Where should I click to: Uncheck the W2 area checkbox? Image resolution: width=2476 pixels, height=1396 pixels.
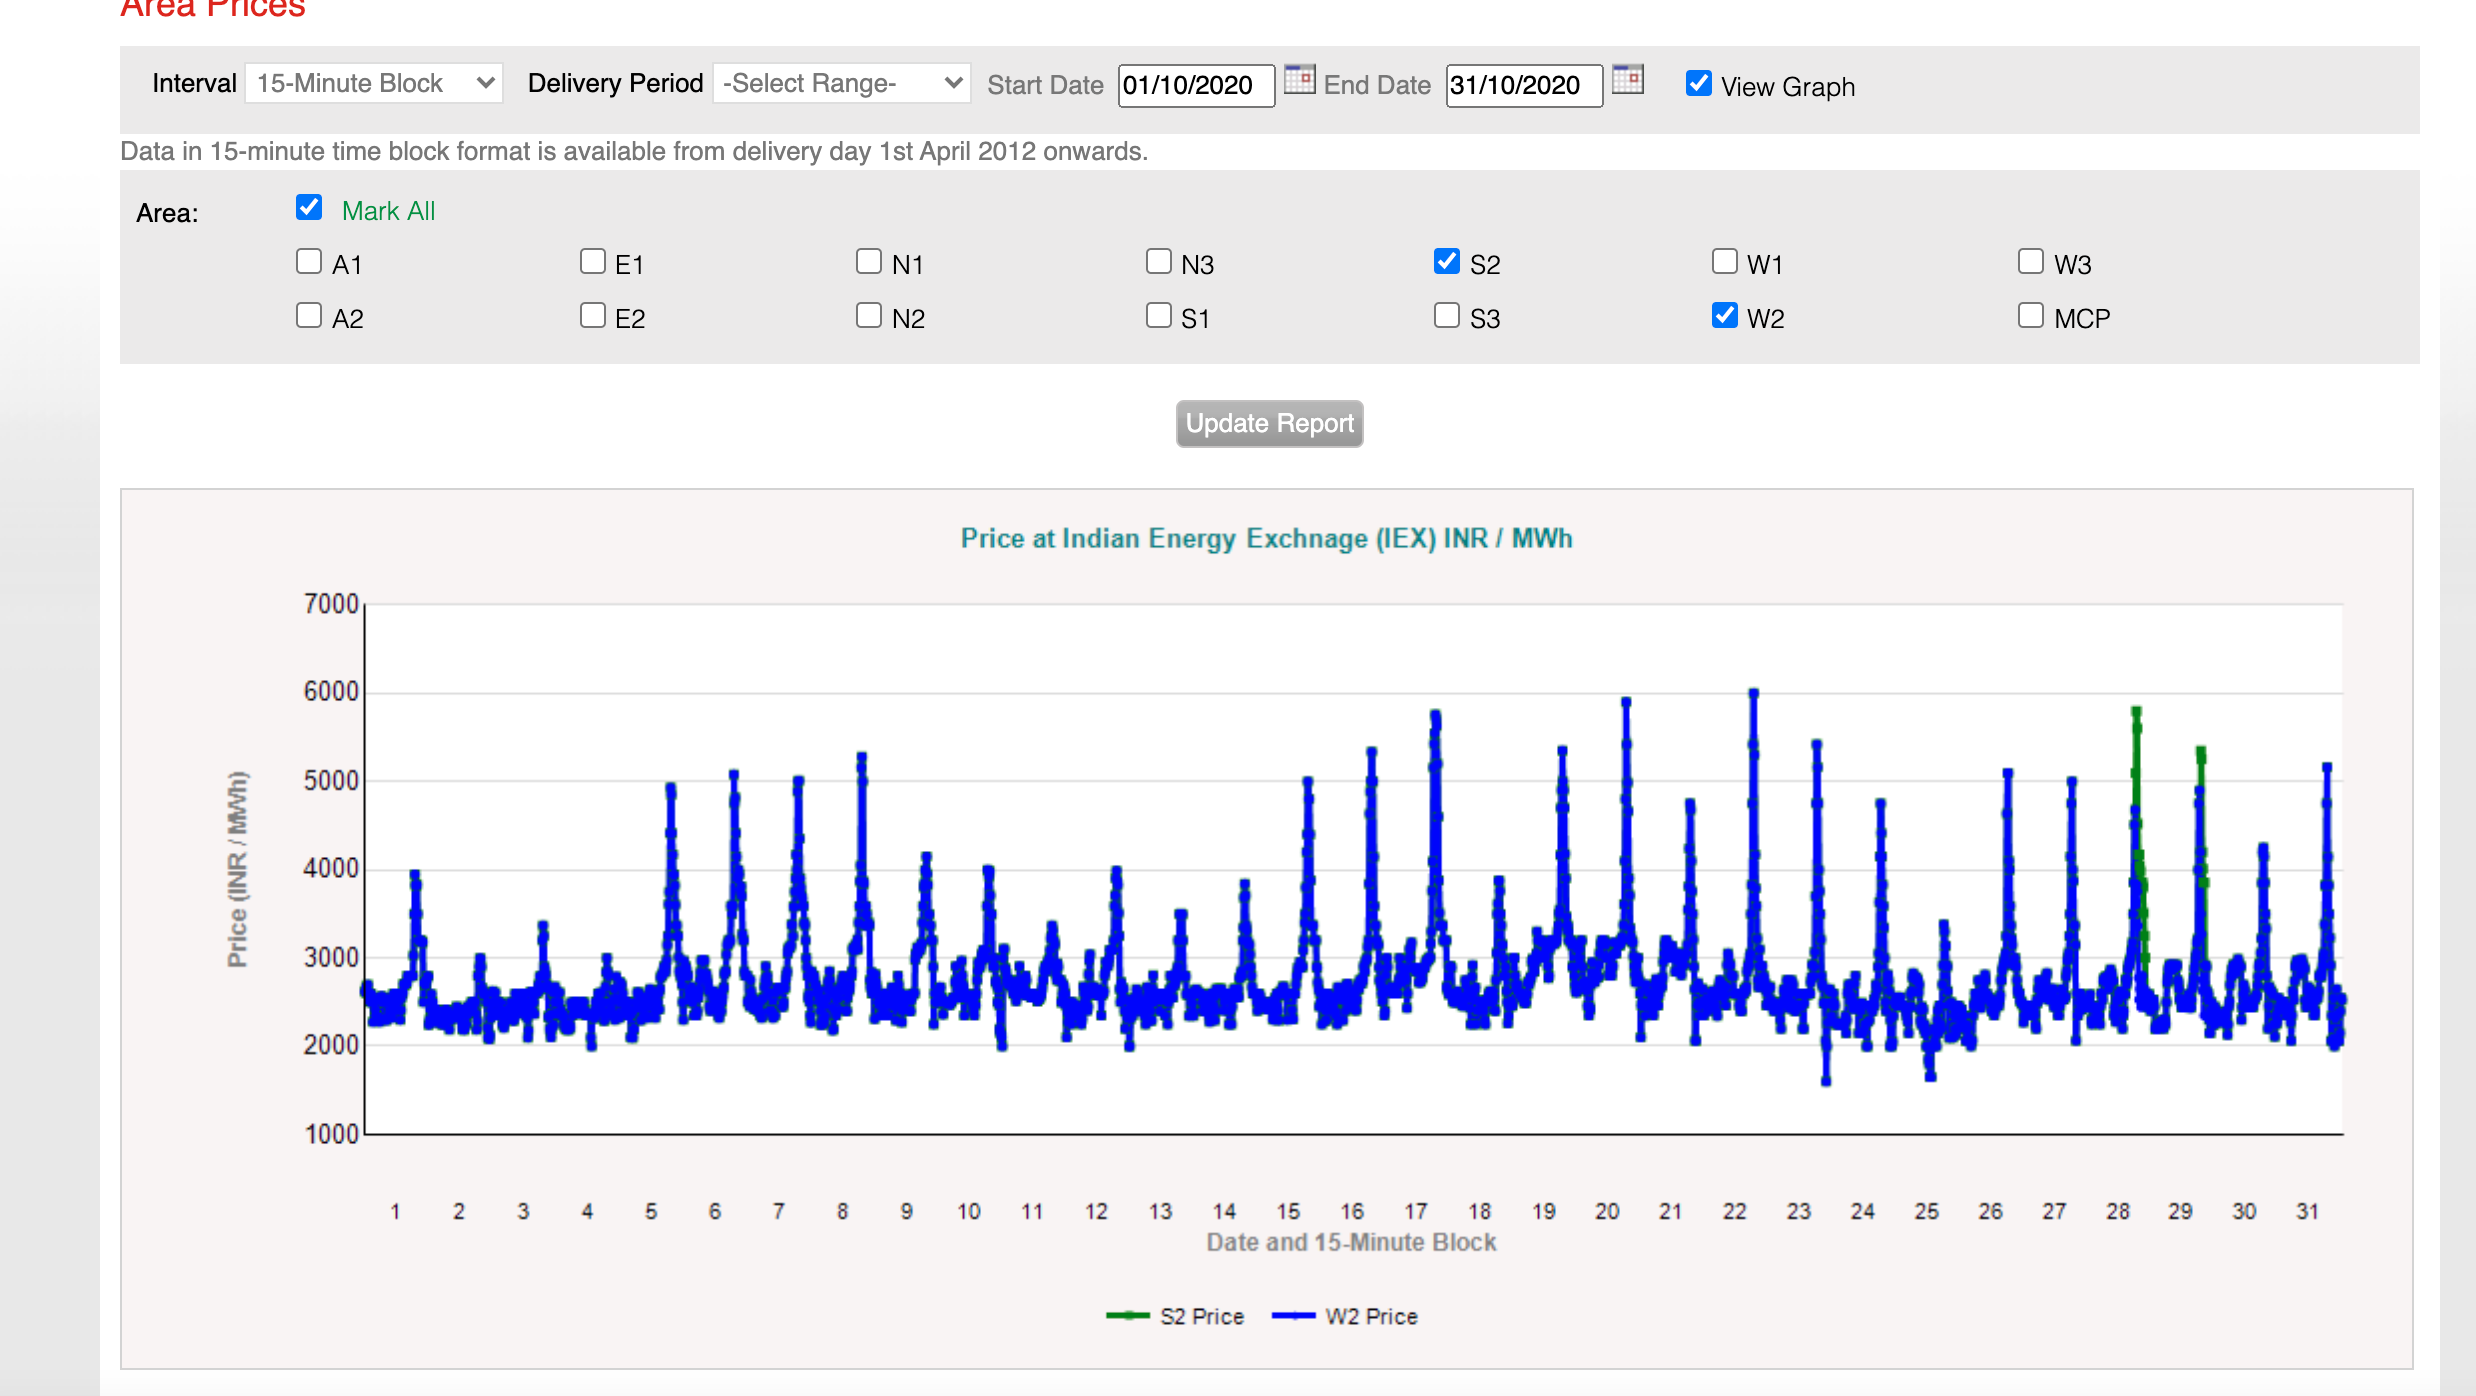tap(1725, 315)
